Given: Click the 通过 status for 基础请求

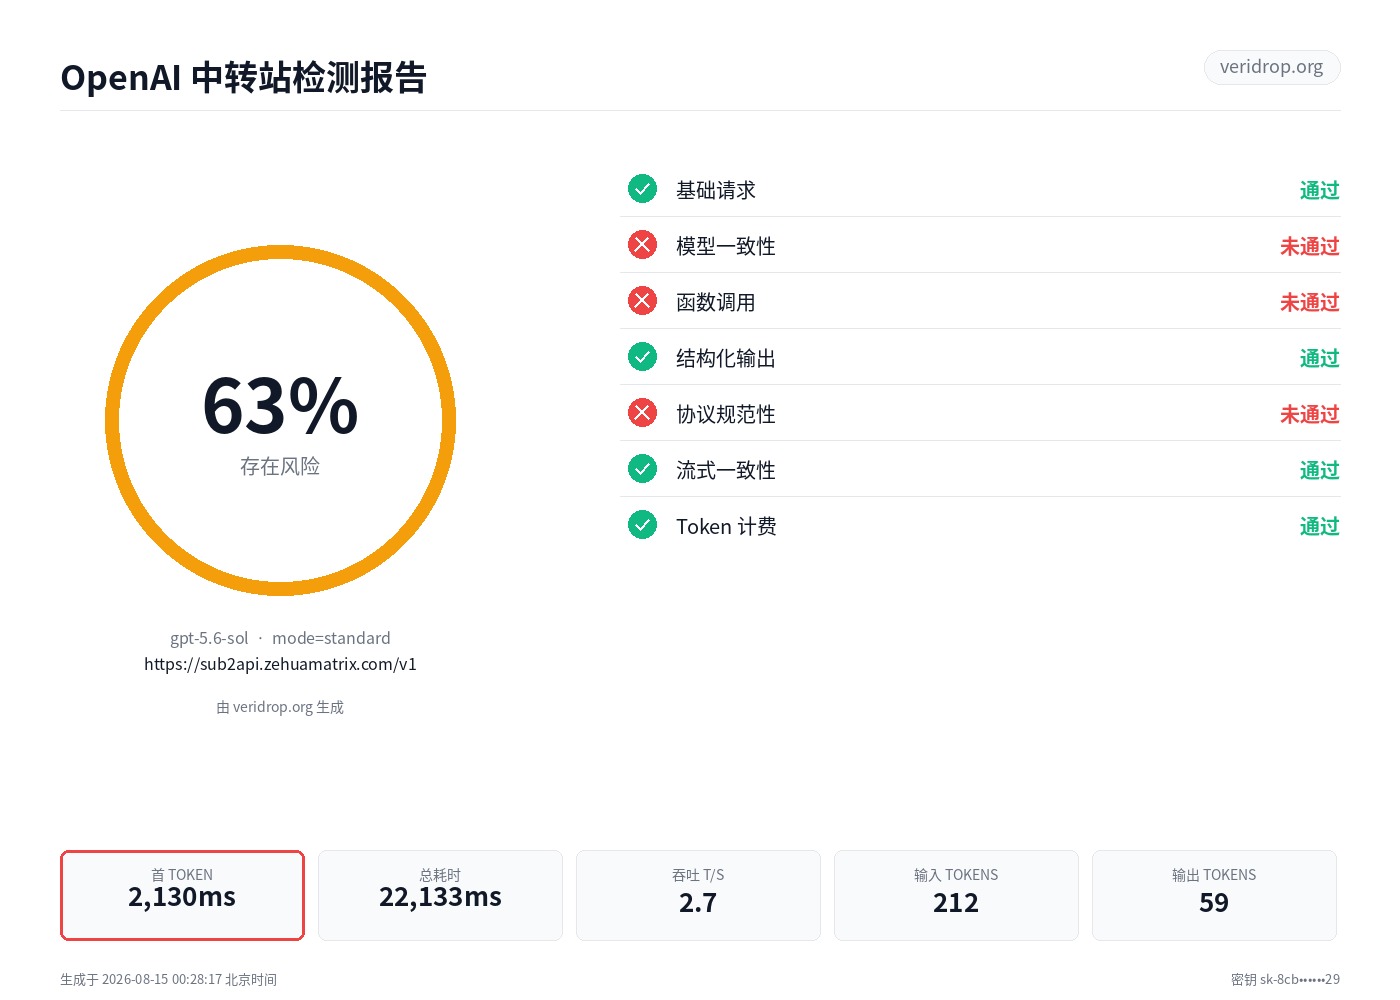Looking at the screenshot, I should (1319, 190).
